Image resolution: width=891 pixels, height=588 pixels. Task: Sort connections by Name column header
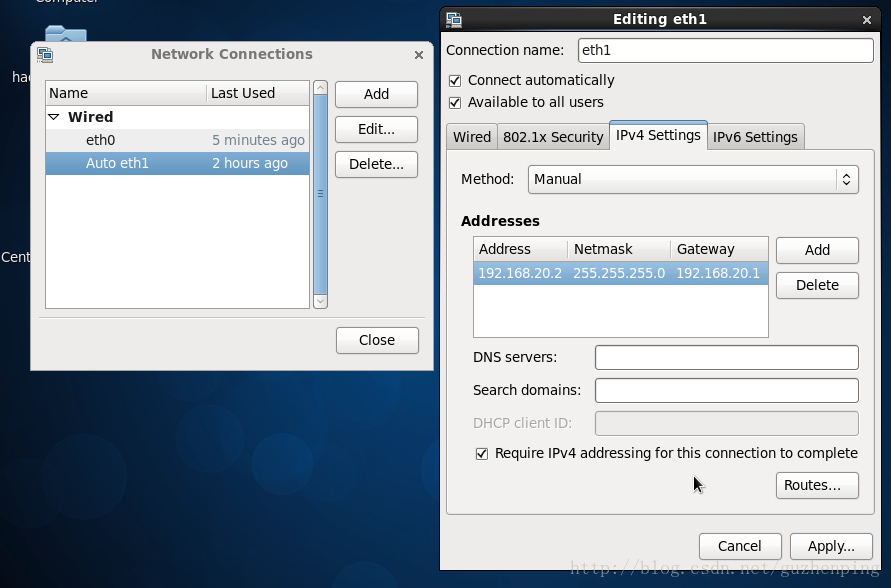pyautogui.click(x=126, y=93)
